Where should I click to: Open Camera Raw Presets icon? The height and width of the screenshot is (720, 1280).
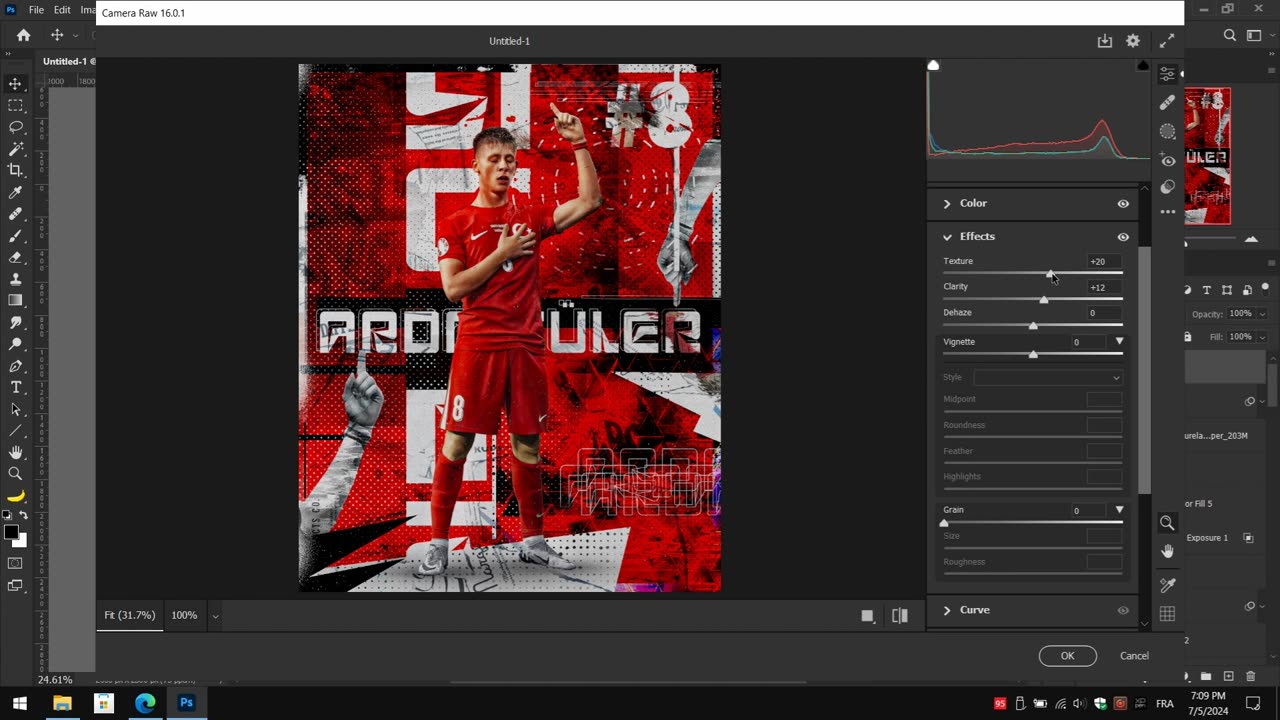point(1167,187)
